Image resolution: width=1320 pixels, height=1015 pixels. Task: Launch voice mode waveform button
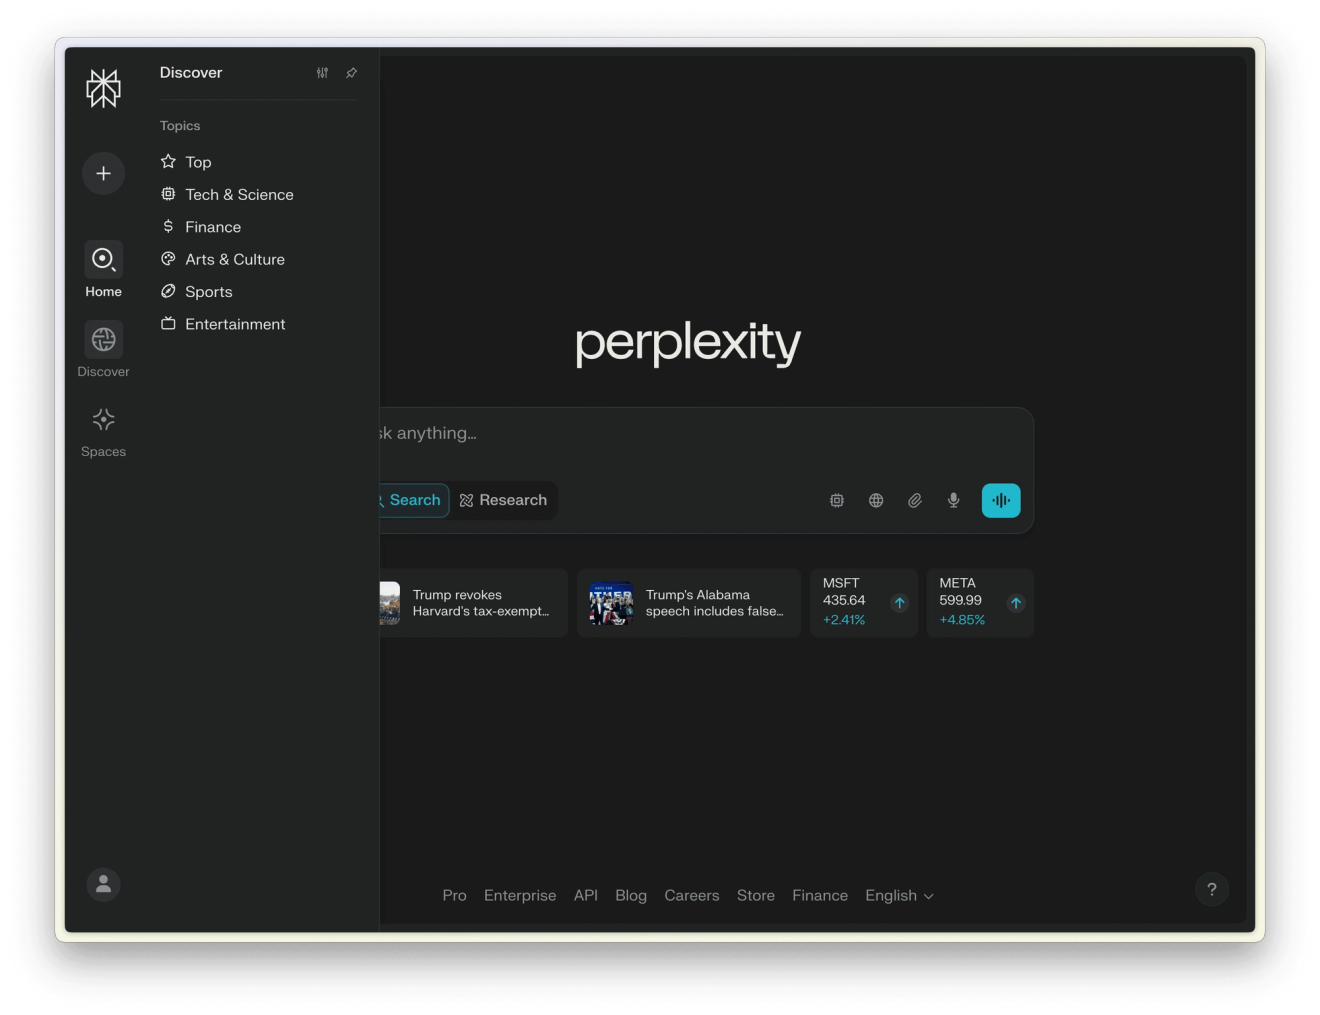(1001, 500)
